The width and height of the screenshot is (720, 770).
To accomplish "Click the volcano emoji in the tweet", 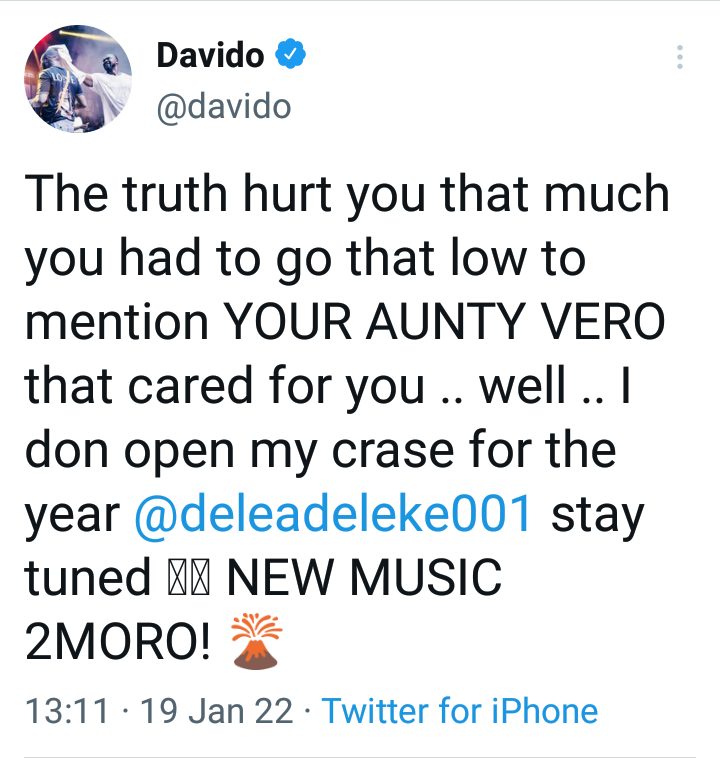I will point(256,640).
